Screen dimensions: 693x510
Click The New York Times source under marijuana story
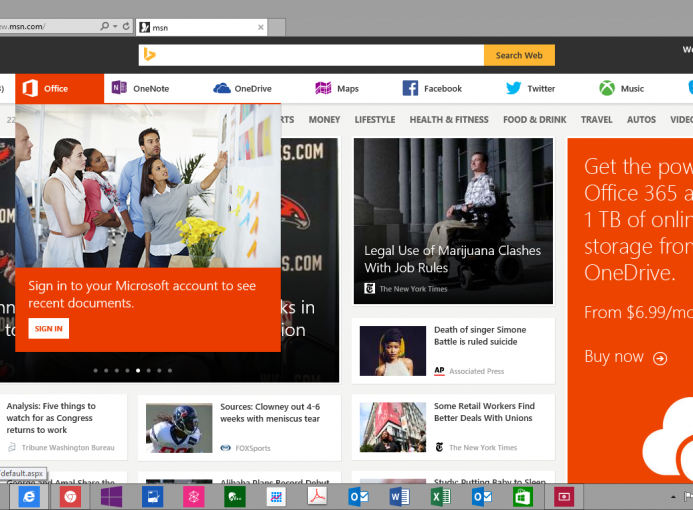coord(413,289)
